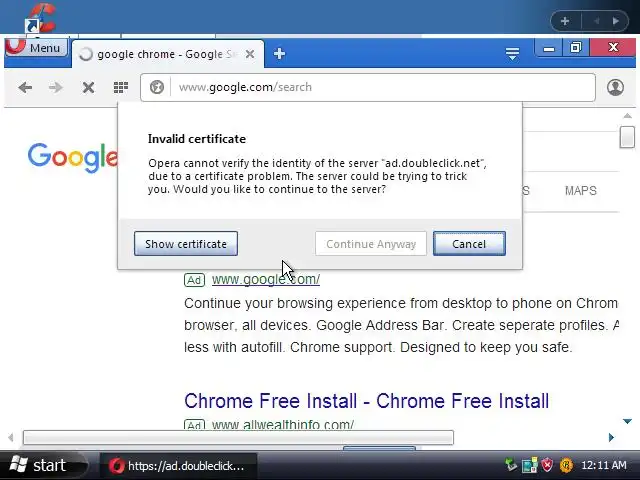Go forward with the forward arrow
The height and width of the screenshot is (480, 640).
pos(56,87)
